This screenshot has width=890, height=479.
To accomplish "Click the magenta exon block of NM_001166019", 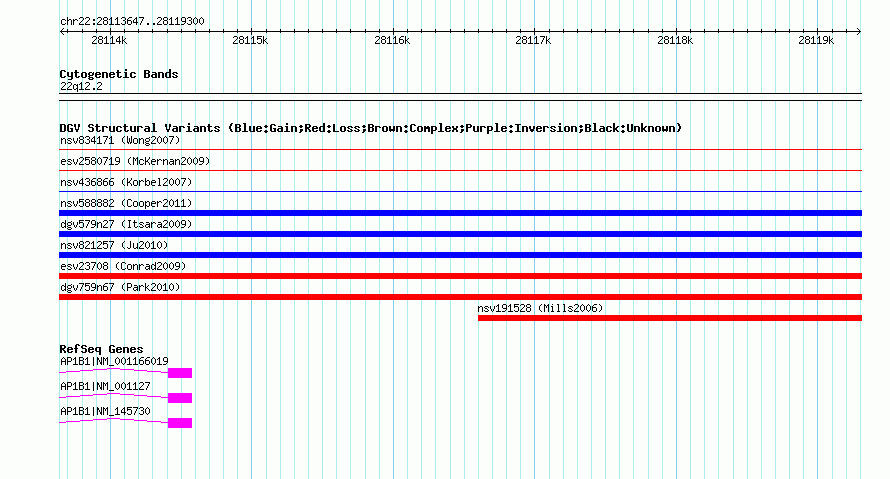I will (180, 373).
